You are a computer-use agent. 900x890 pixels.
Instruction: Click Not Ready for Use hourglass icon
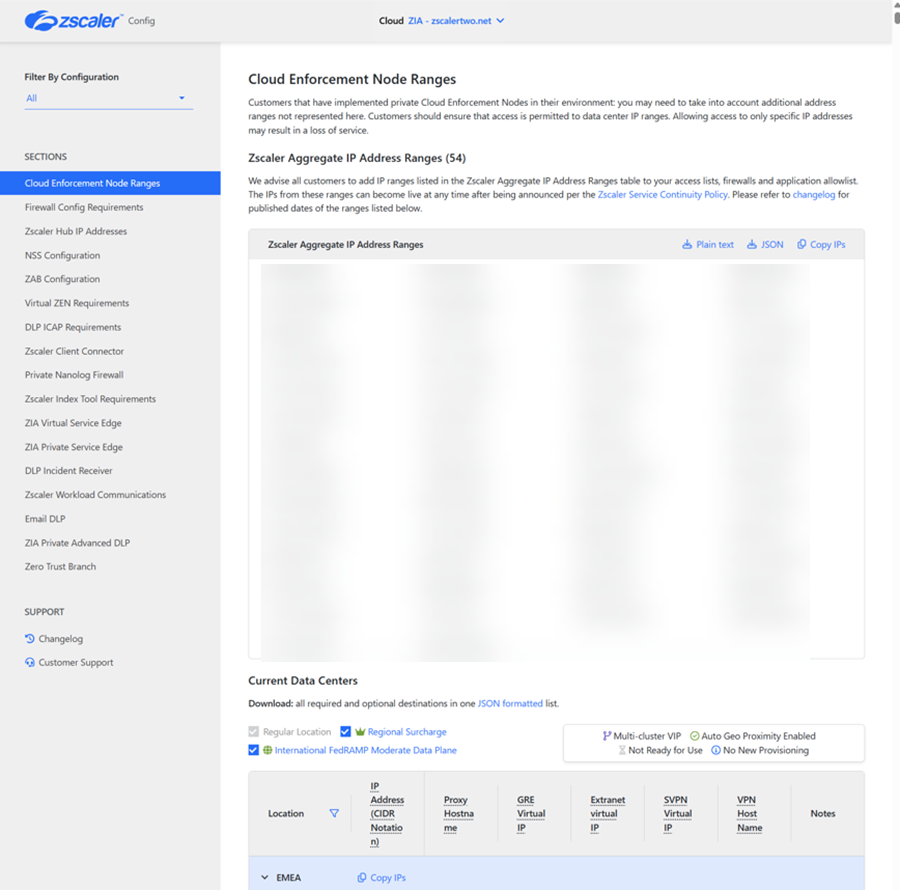tap(622, 750)
